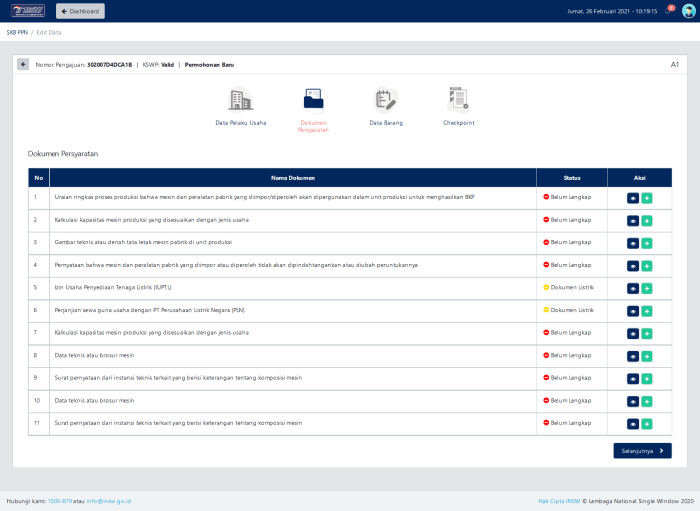Click green plus icon for row 11
This screenshot has height=511, width=700.
(x=646, y=423)
